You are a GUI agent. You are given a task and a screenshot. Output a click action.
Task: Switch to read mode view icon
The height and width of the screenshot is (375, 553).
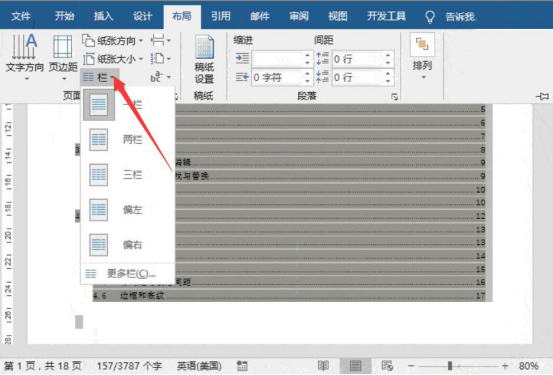323,365
